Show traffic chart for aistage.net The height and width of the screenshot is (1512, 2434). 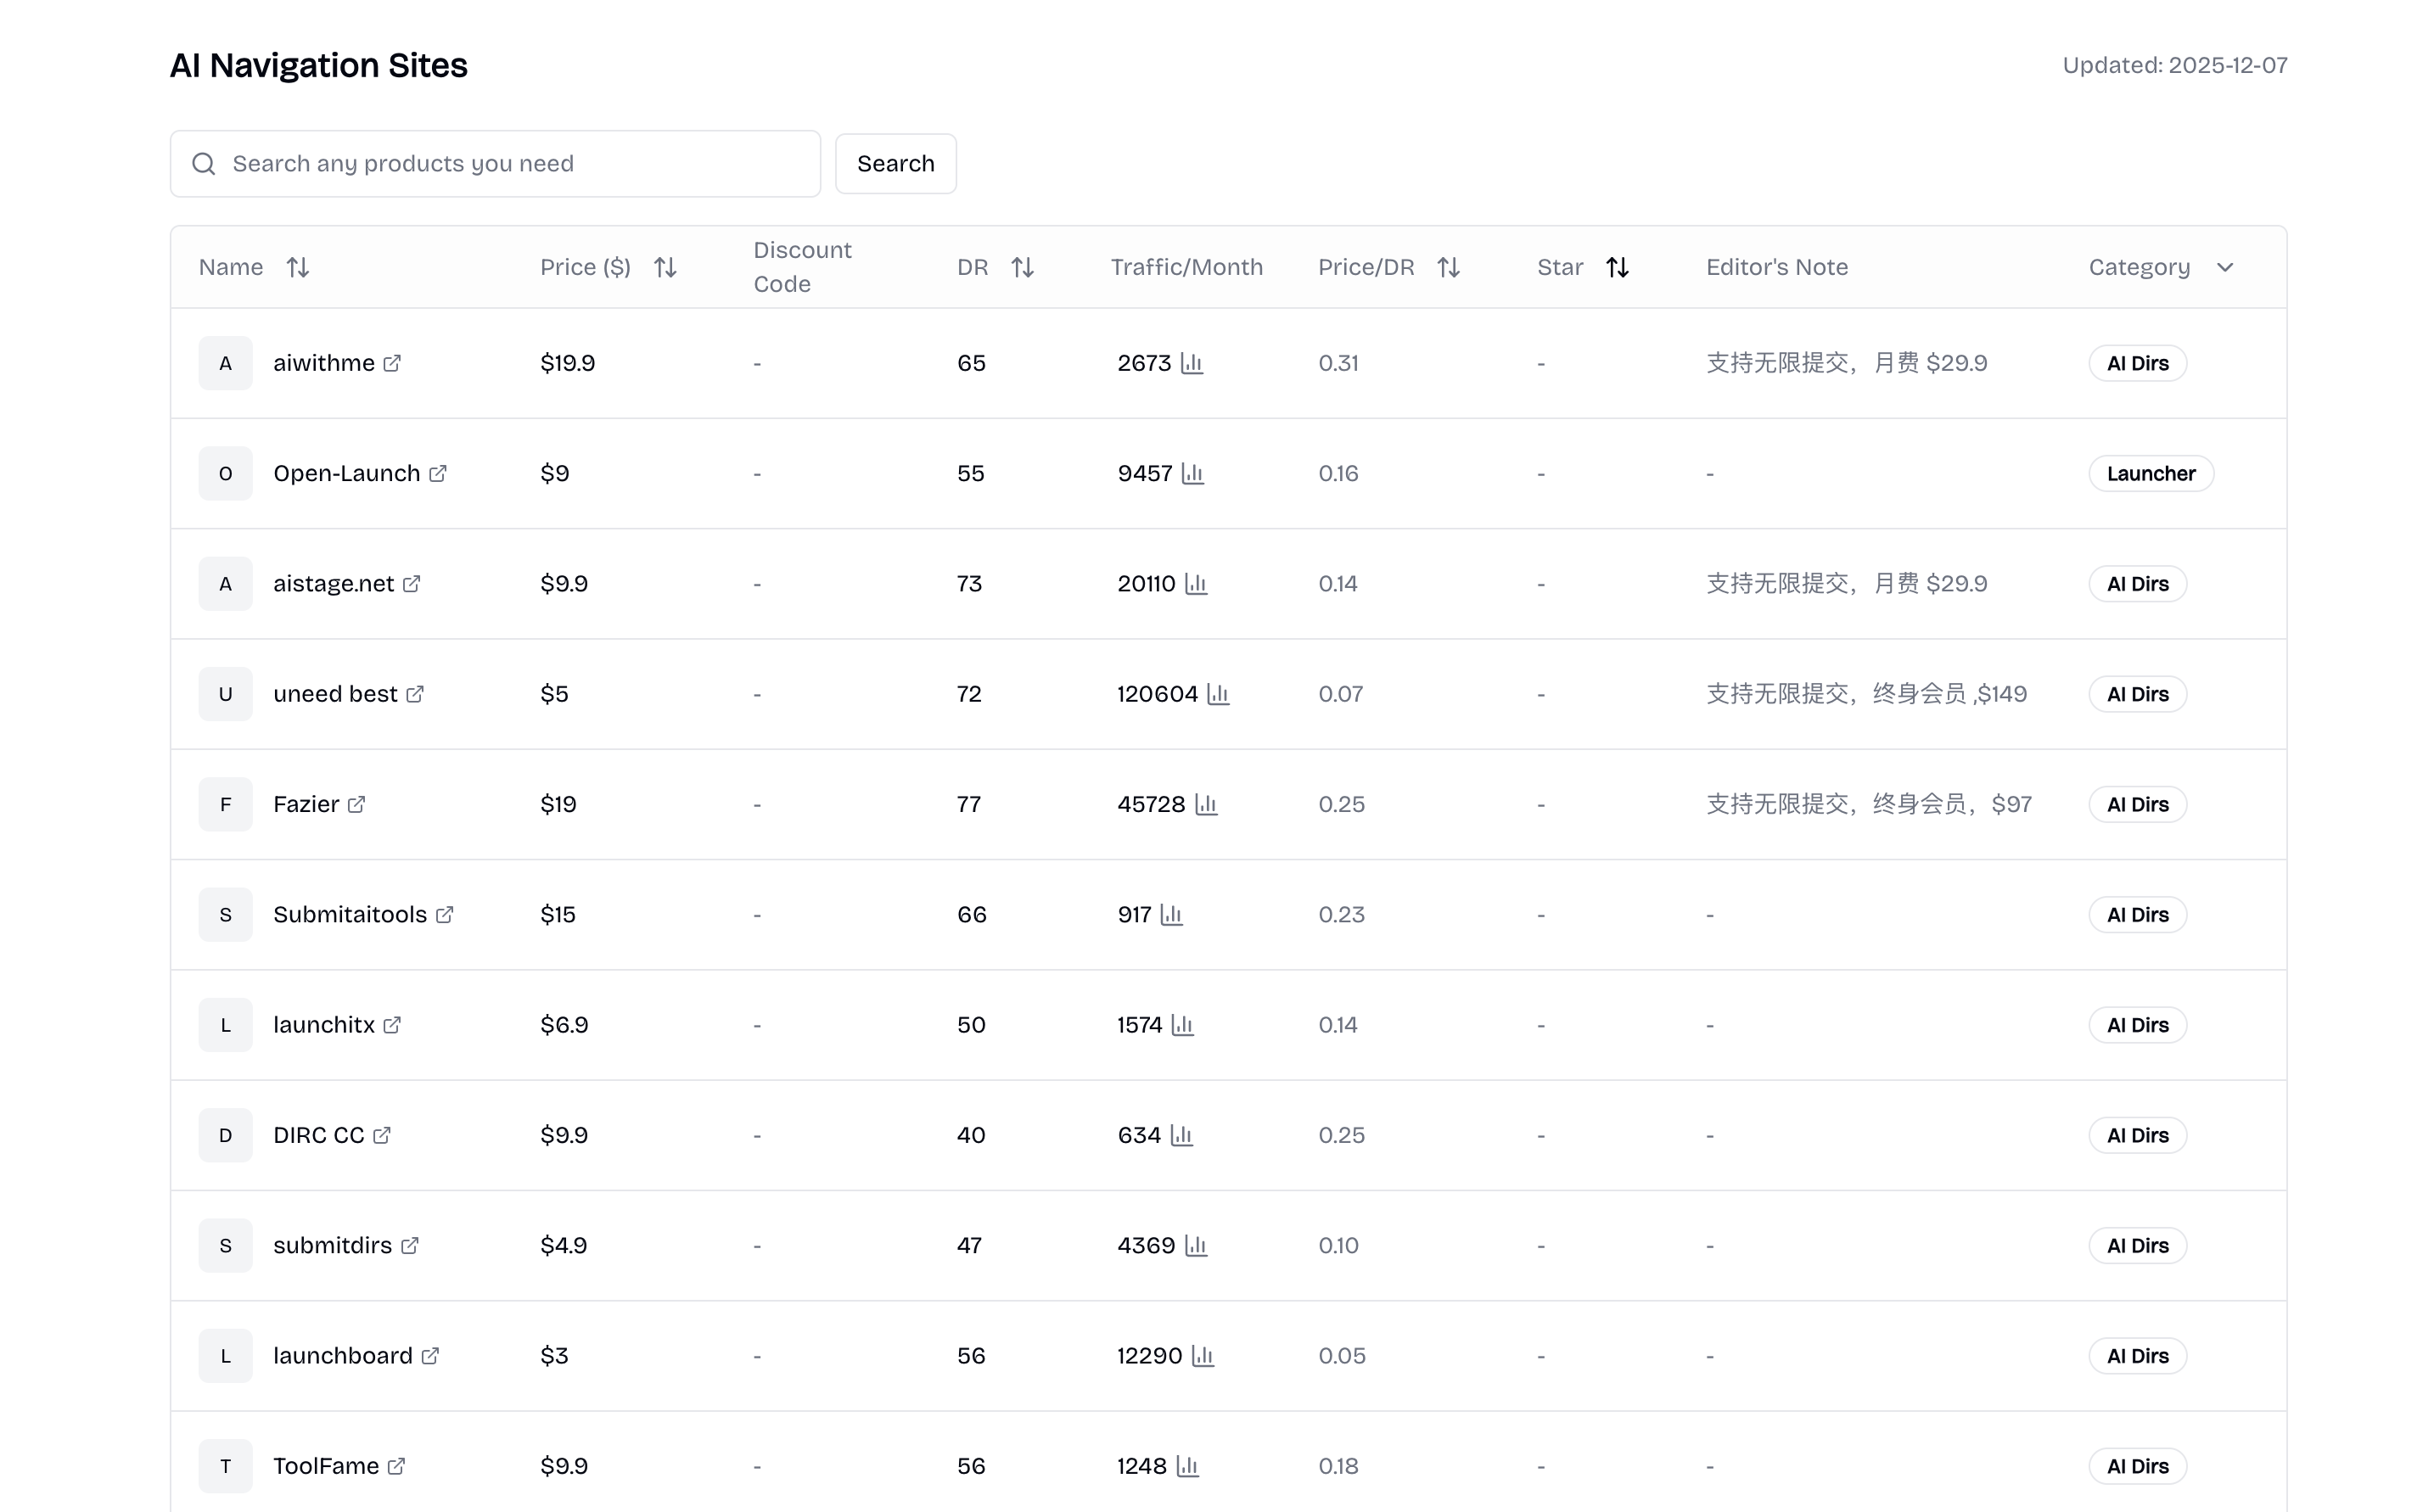[1196, 584]
